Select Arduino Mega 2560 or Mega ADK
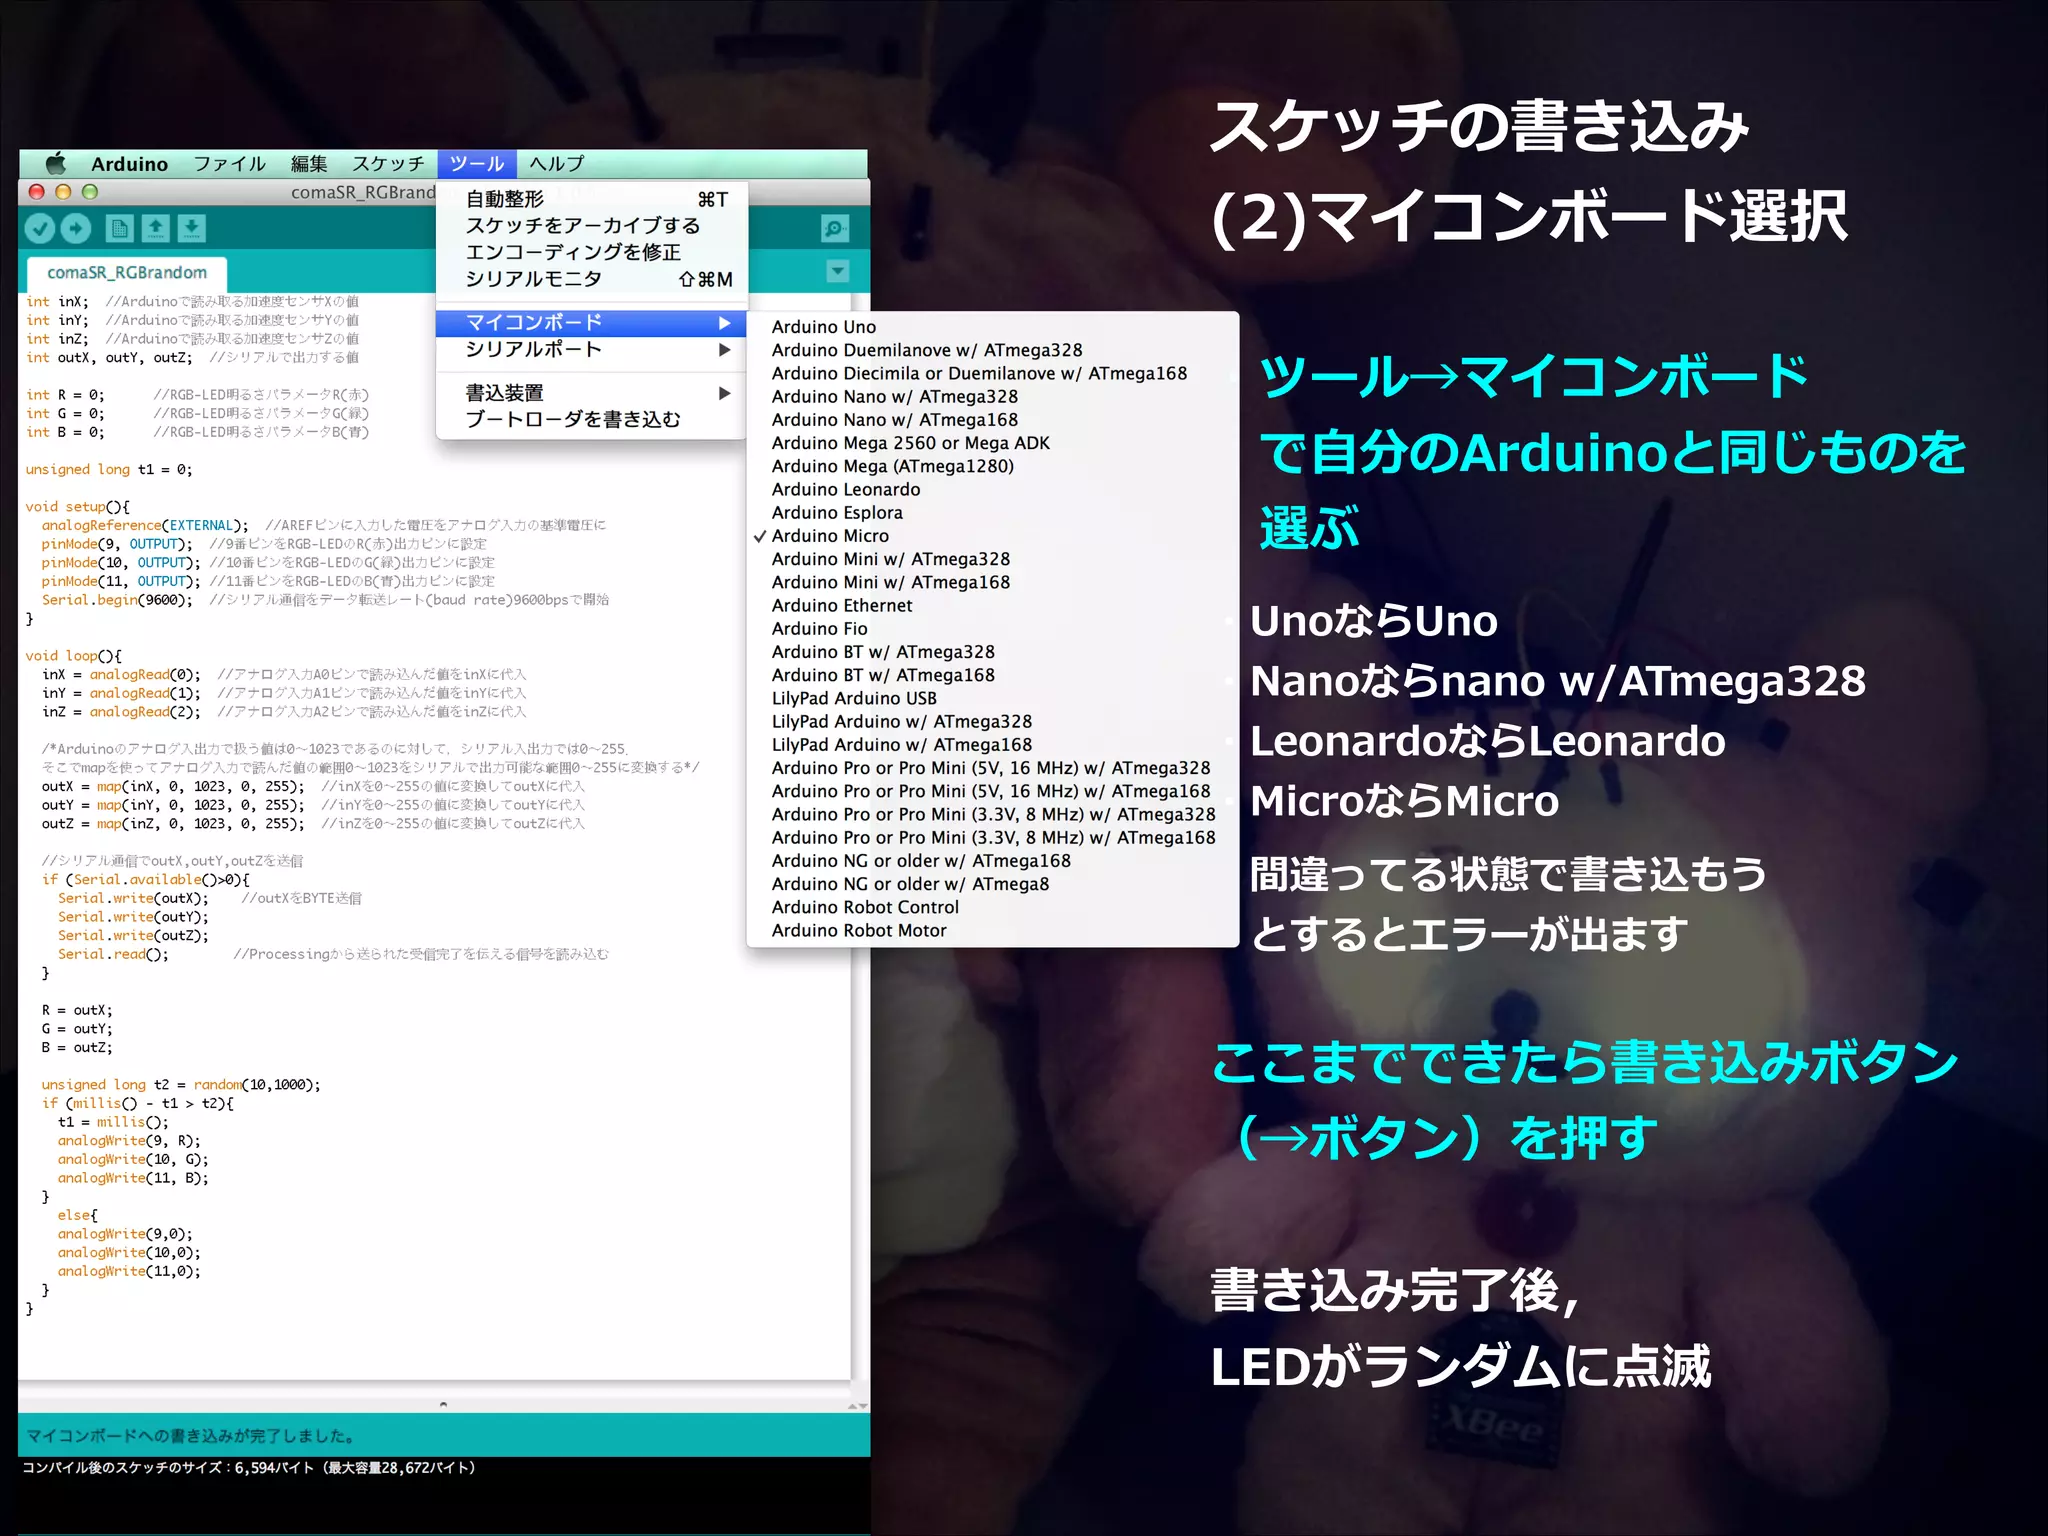Screen dimensions: 2048x1536 tap(993, 443)
